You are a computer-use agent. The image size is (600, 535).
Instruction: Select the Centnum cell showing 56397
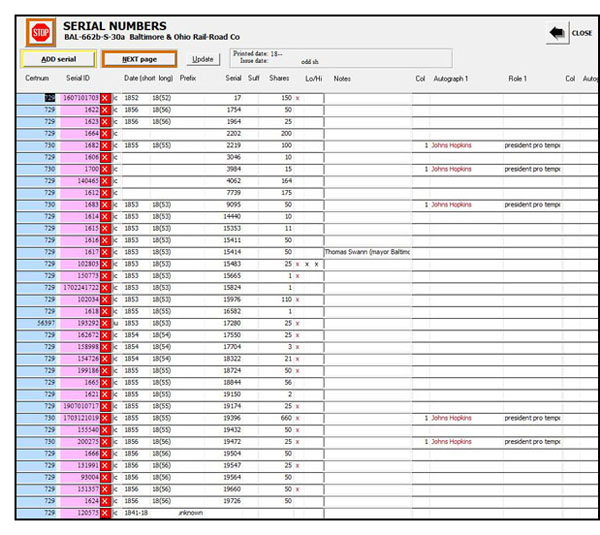pyautogui.click(x=40, y=323)
